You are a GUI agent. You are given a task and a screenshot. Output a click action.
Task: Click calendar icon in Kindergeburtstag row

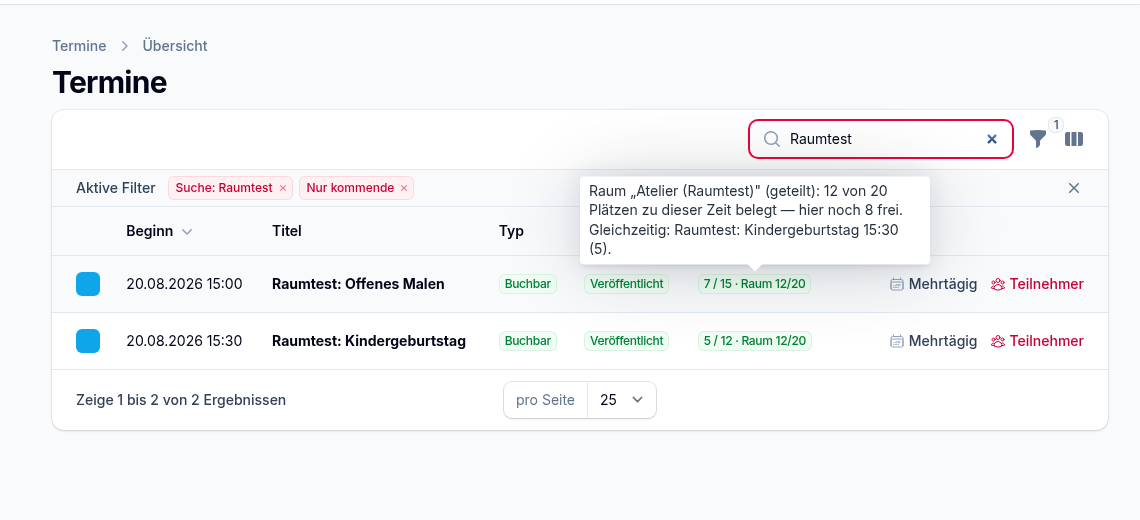(897, 341)
